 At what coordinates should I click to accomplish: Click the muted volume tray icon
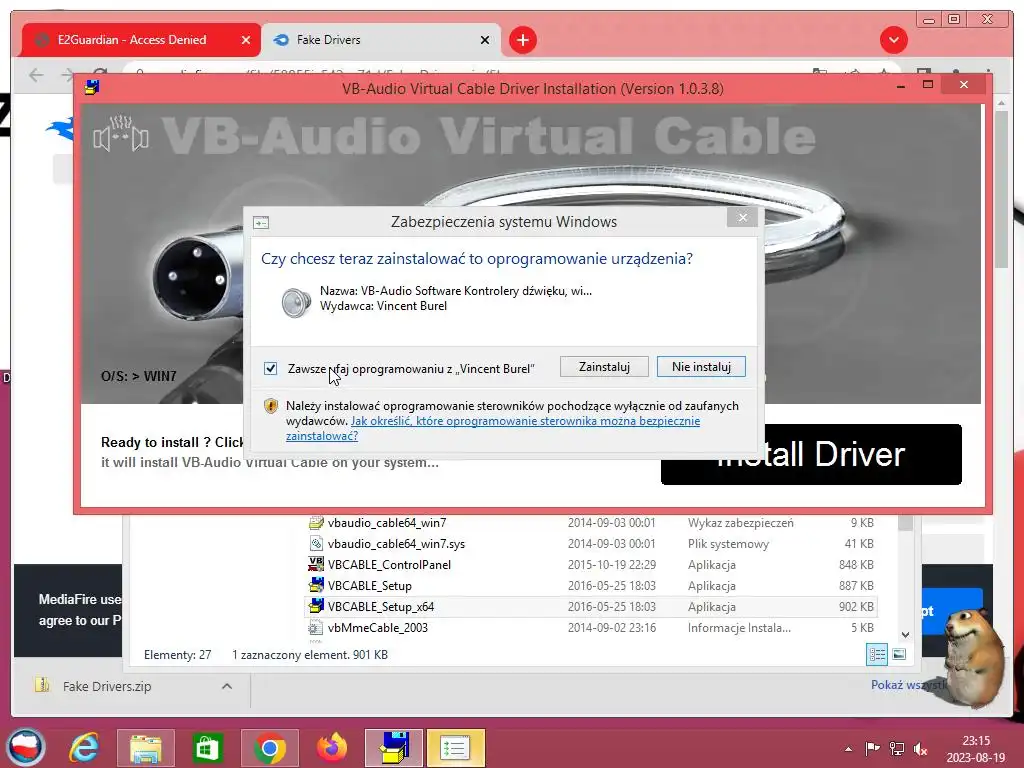921,749
